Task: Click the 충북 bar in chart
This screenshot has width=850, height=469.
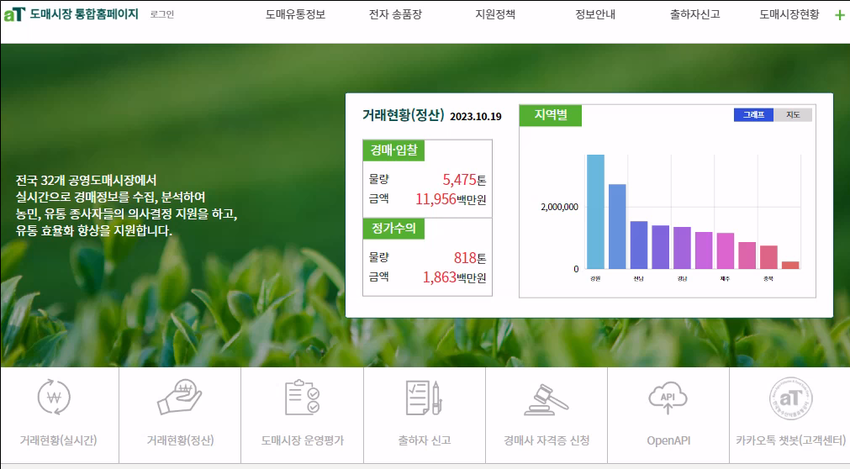Action: tap(769, 257)
